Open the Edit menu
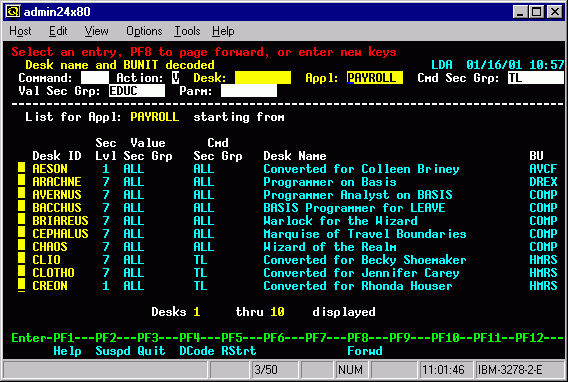This screenshot has width=568, height=382. pyautogui.click(x=58, y=31)
